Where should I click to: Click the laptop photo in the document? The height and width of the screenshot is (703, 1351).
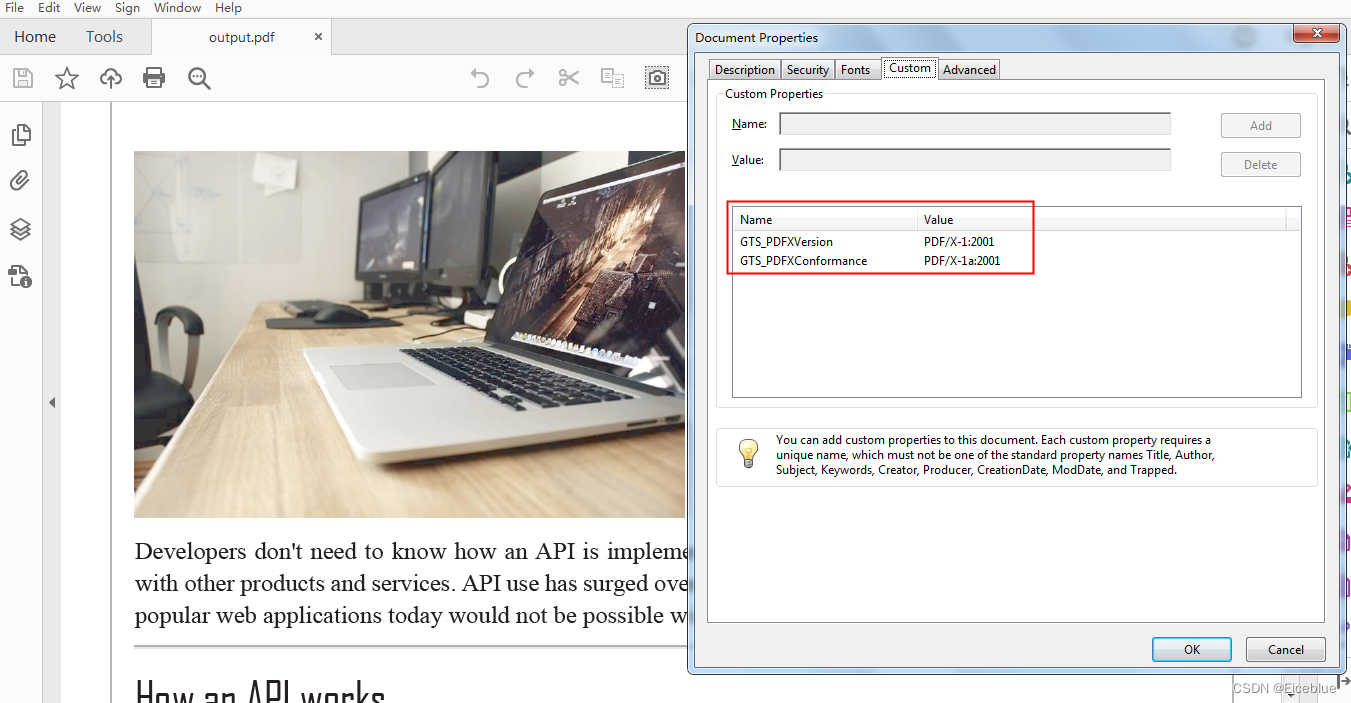pyautogui.click(x=410, y=334)
